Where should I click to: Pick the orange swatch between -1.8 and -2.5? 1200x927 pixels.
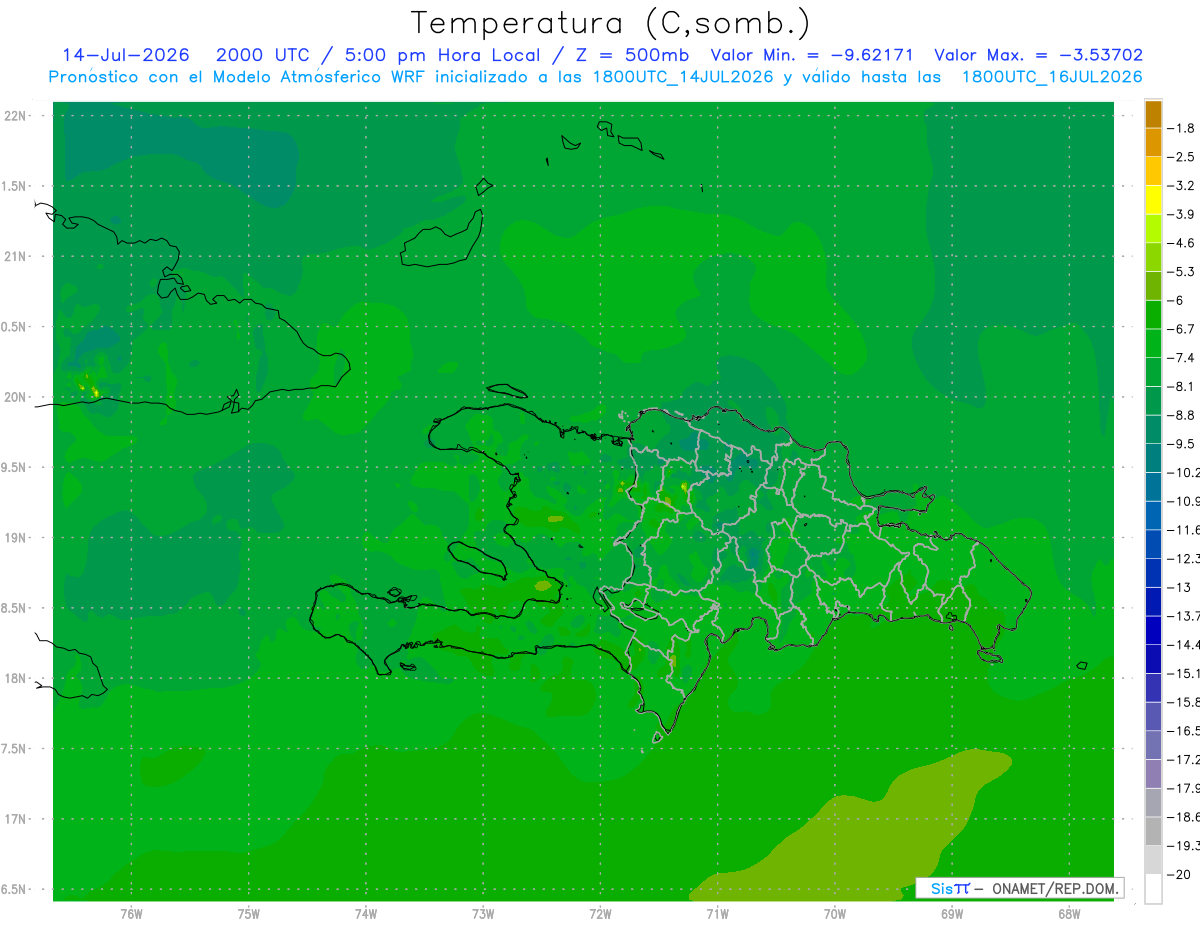click(x=1153, y=143)
